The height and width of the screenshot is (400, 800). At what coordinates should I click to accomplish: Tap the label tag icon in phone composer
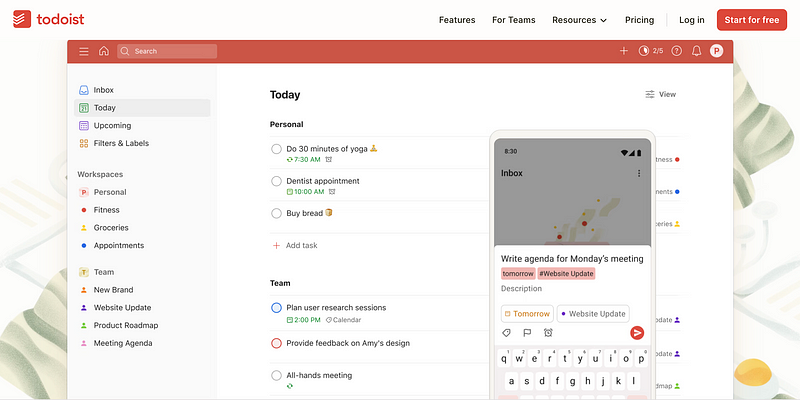pyautogui.click(x=507, y=333)
